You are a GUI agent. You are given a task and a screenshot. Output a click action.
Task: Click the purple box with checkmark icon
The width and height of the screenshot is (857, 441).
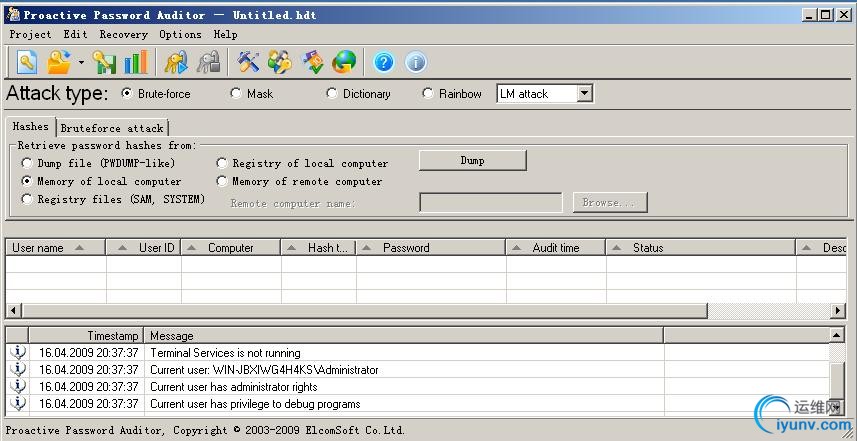(313, 62)
